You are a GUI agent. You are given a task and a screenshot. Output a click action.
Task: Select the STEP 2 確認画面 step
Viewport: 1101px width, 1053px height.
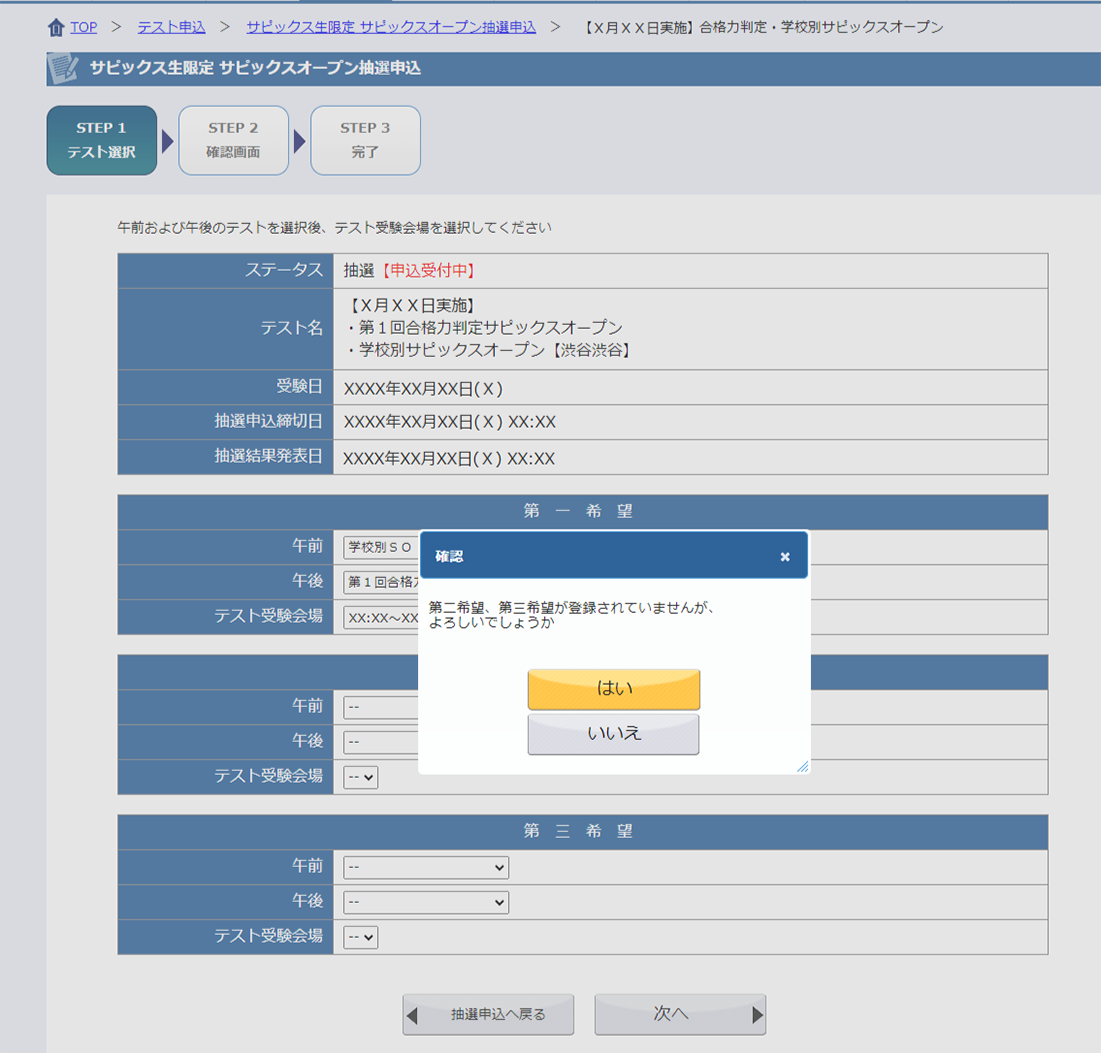[x=233, y=141]
